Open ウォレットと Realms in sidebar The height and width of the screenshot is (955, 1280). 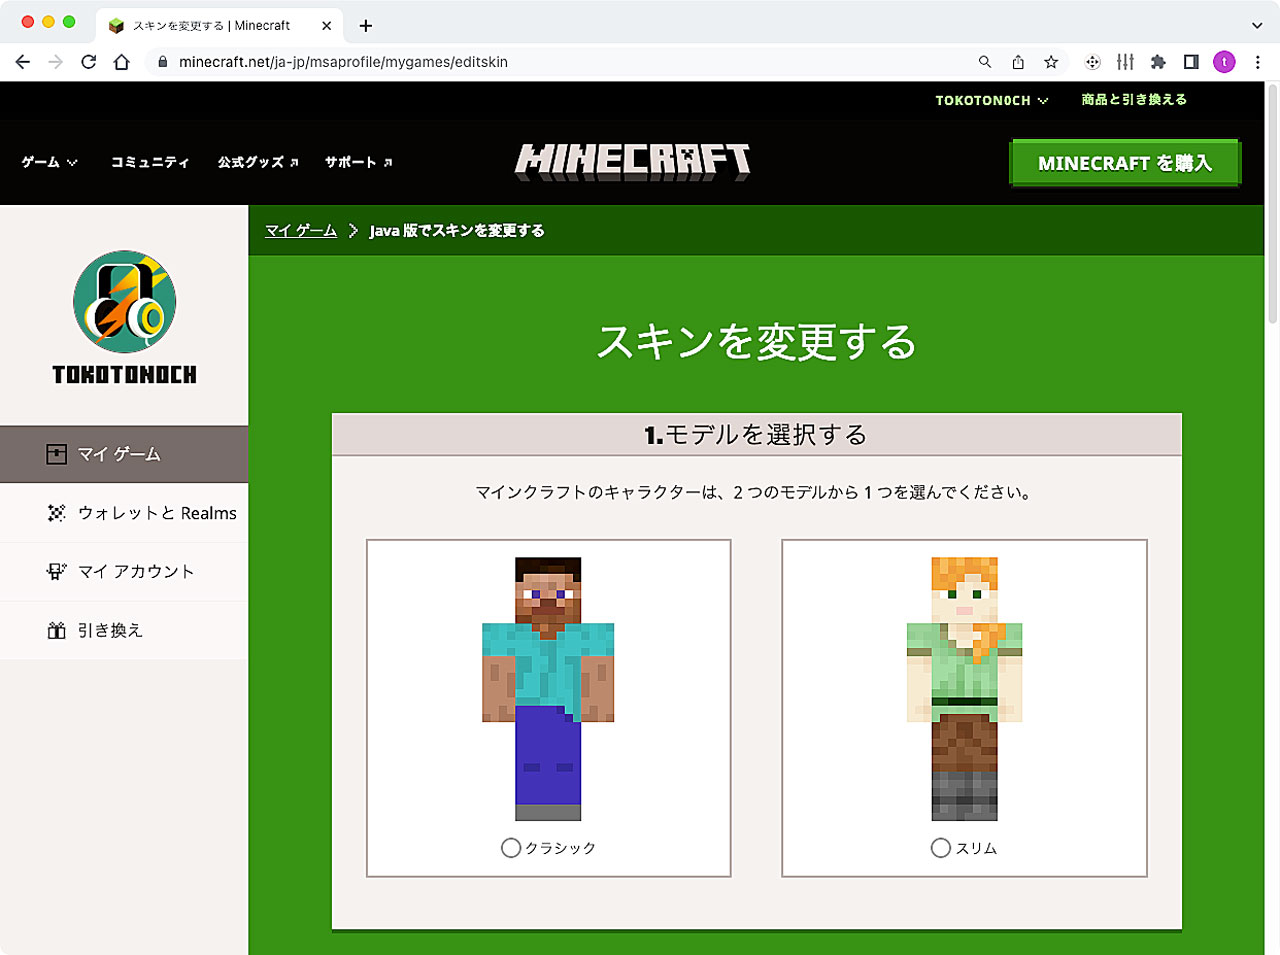(x=156, y=513)
